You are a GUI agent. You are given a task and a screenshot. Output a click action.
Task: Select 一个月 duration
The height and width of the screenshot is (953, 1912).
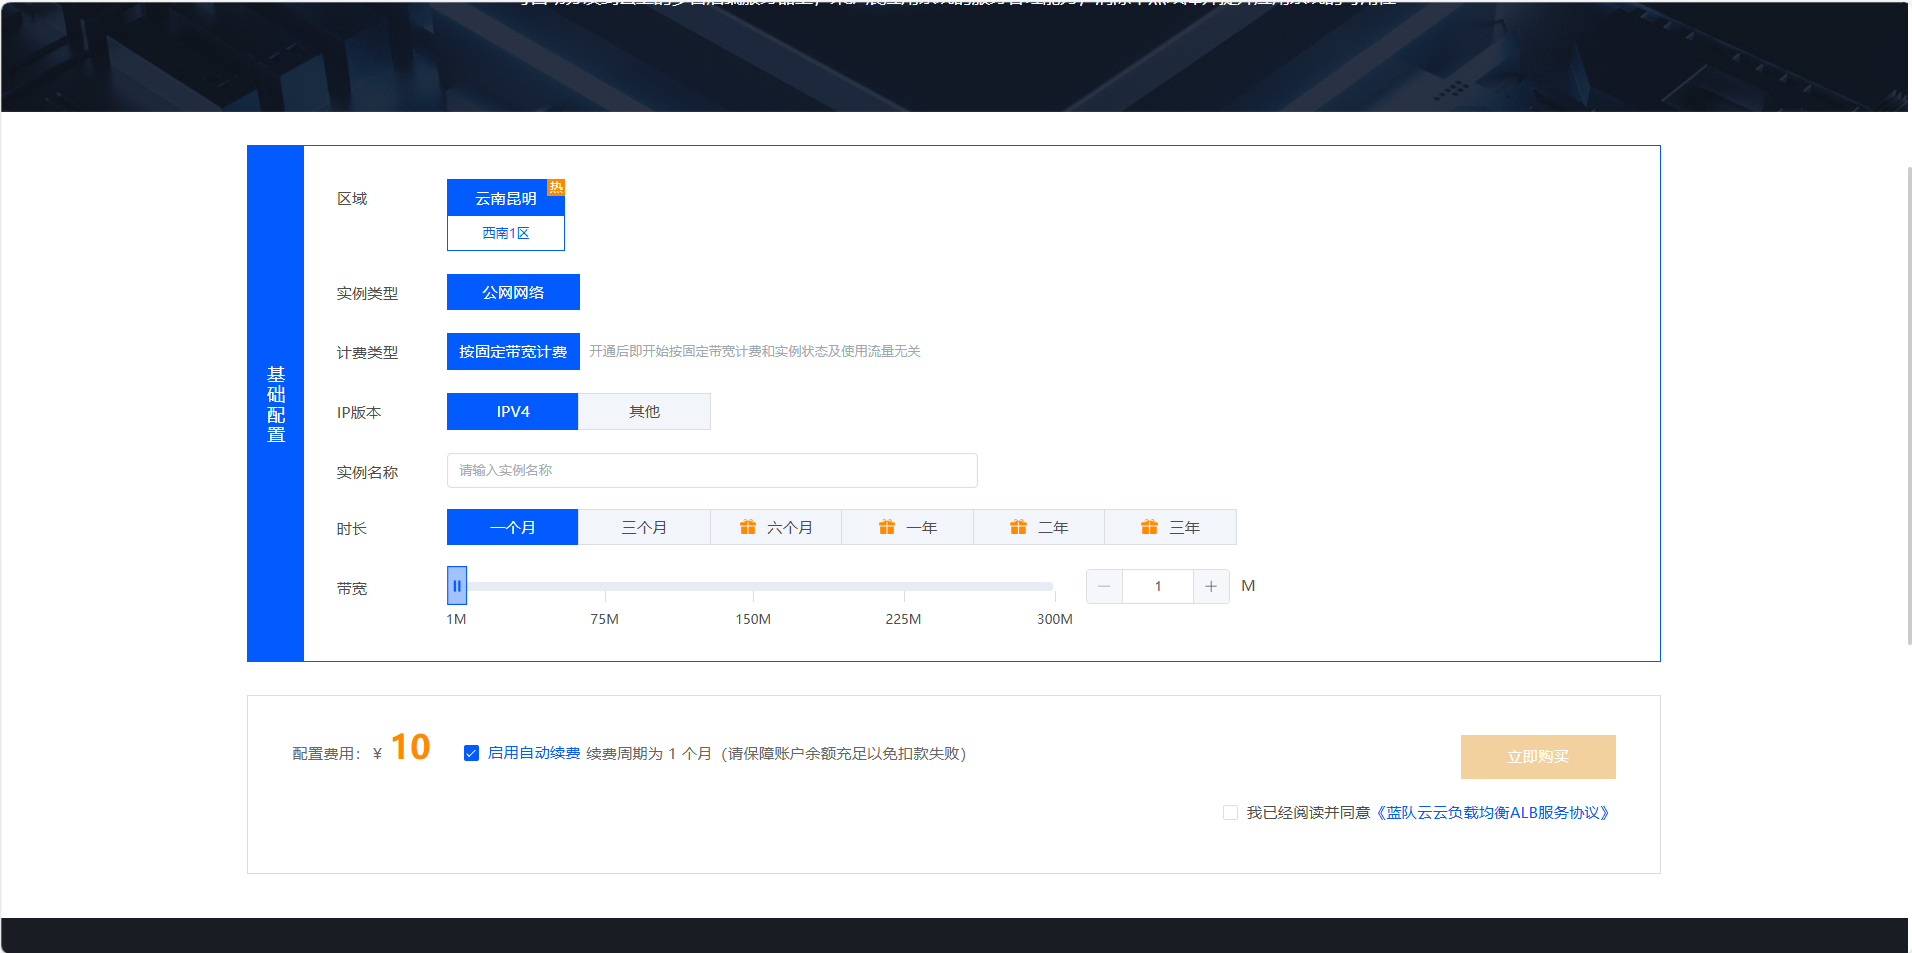click(x=512, y=527)
